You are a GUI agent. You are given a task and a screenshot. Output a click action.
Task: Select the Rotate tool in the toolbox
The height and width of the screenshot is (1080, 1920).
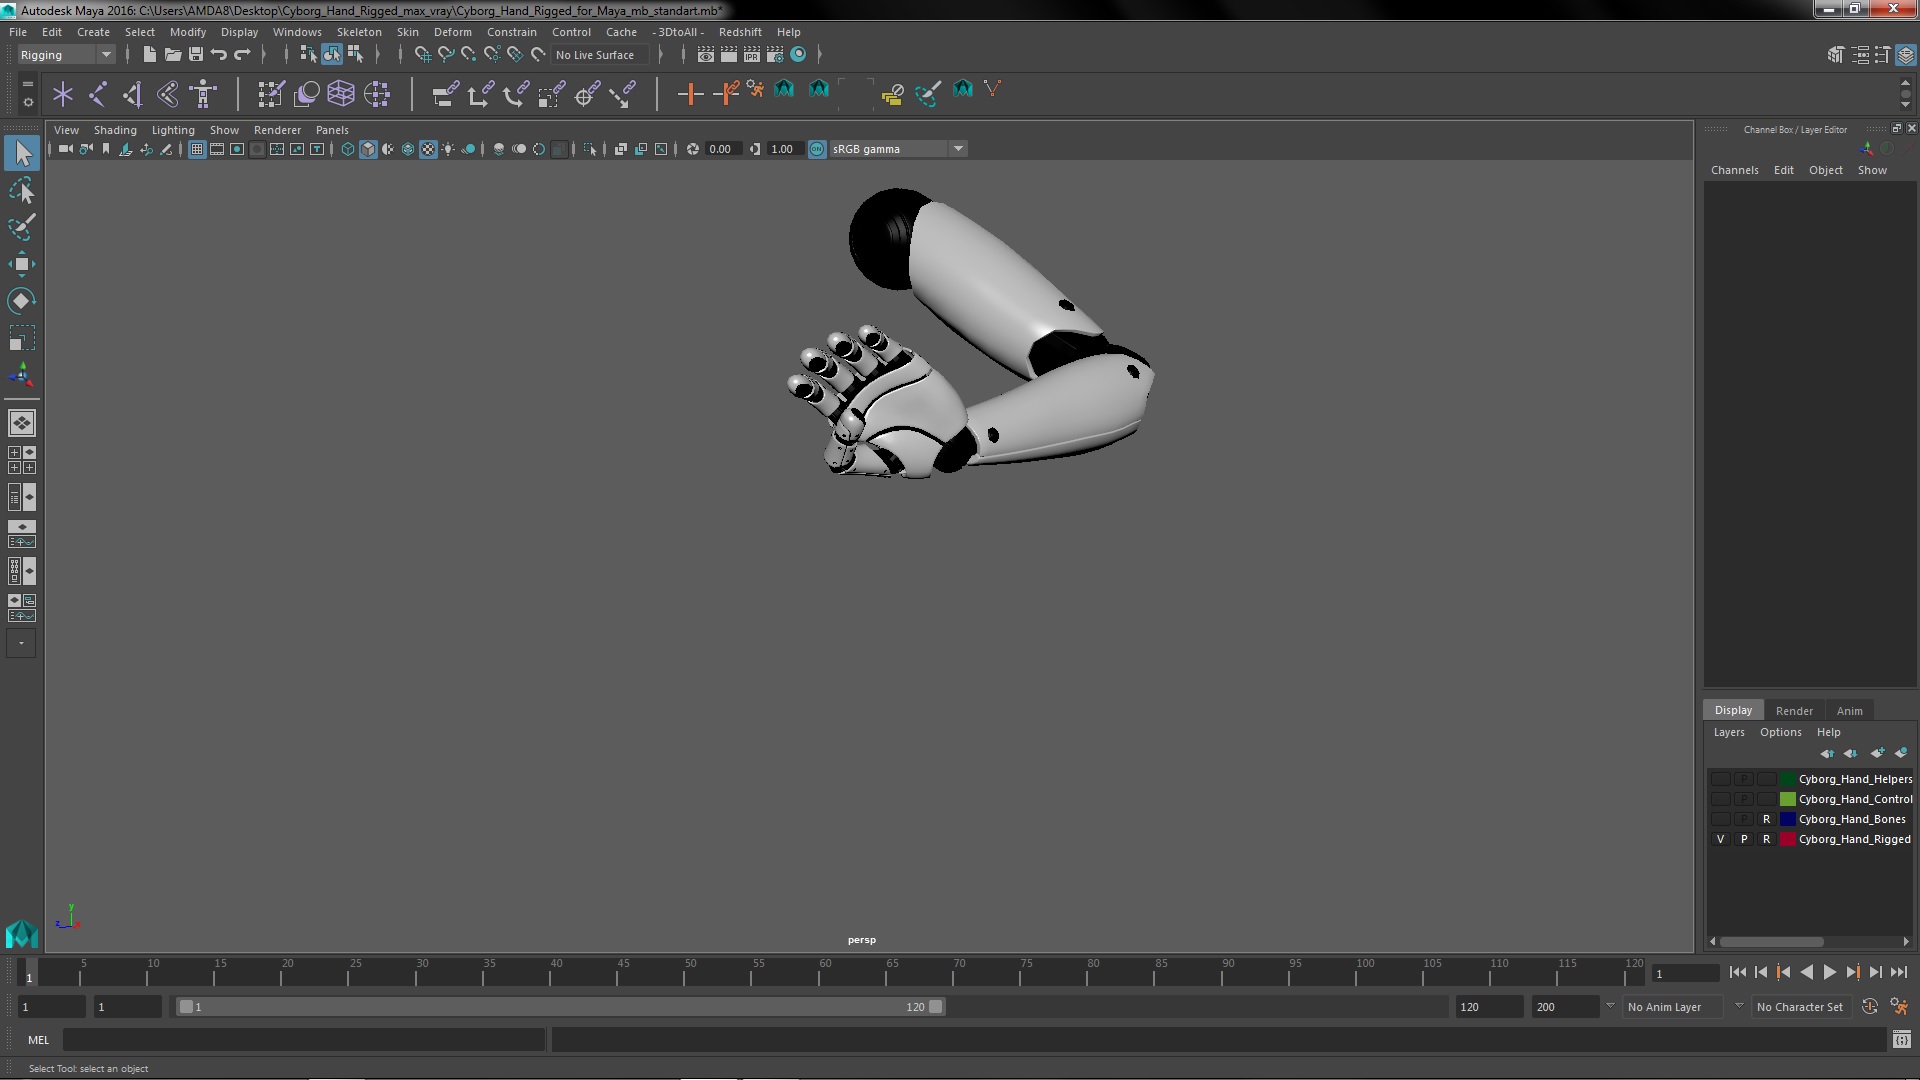21,301
